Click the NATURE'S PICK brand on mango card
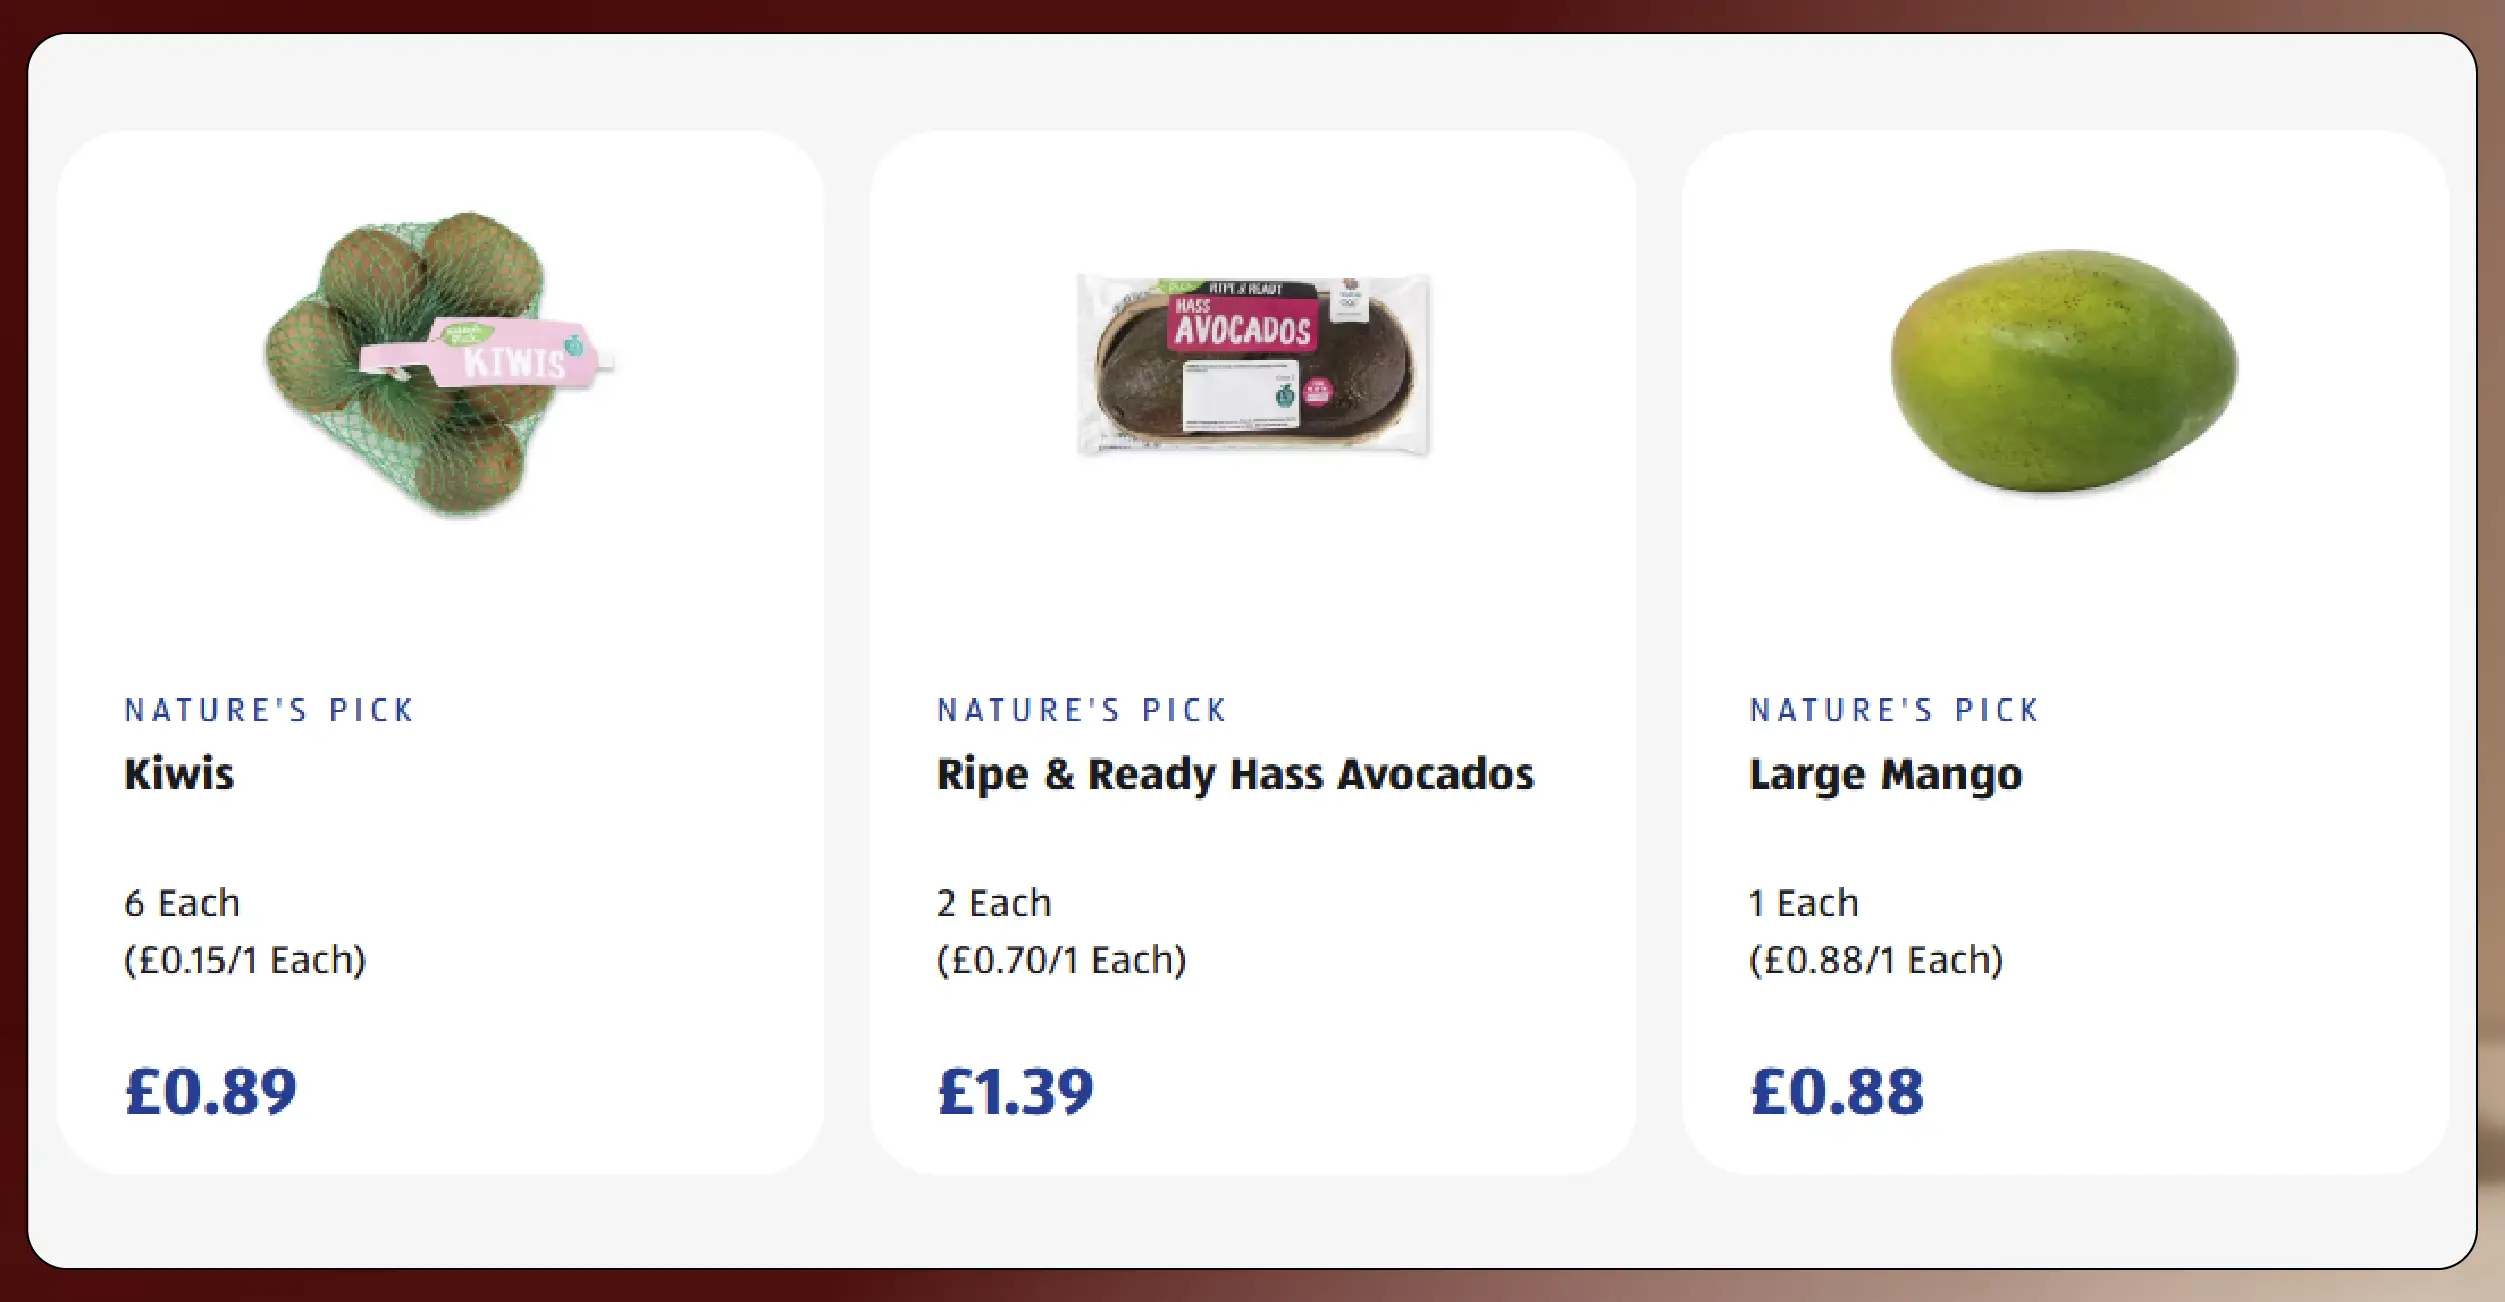This screenshot has height=1302, width=2505. (x=1893, y=710)
